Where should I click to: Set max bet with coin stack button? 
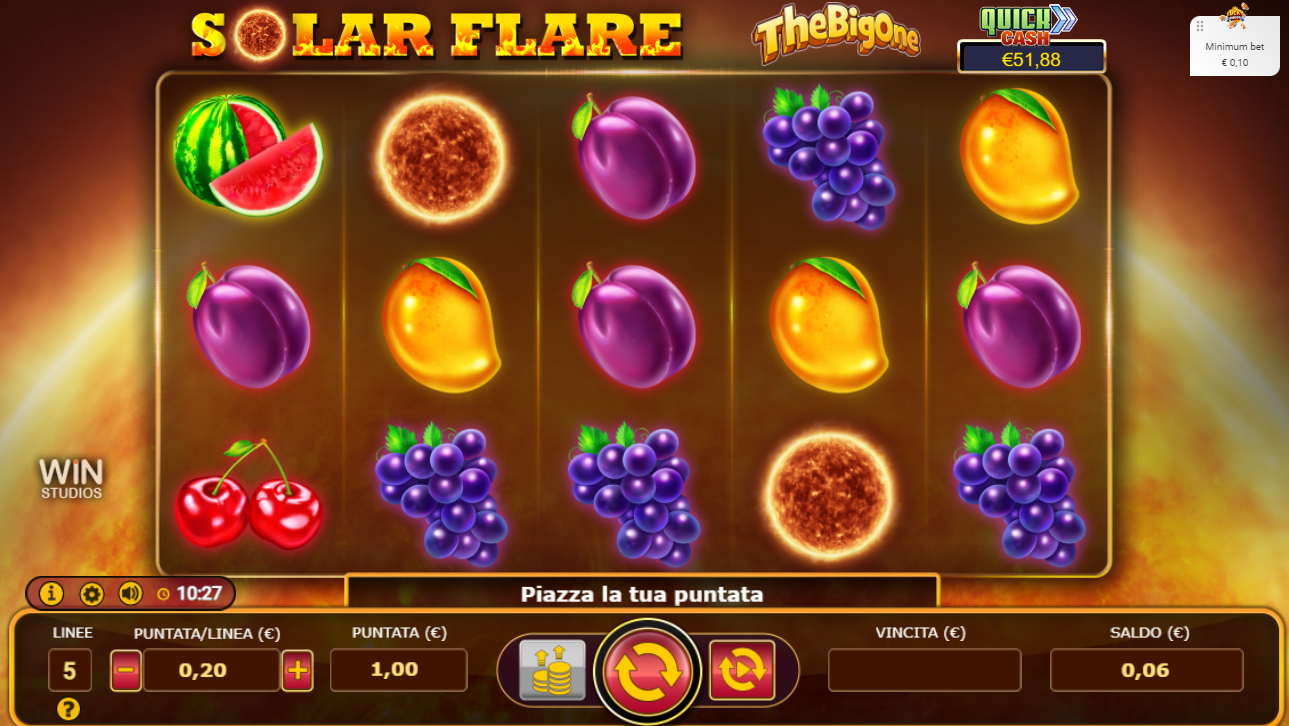pyautogui.click(x=553, y=670)
